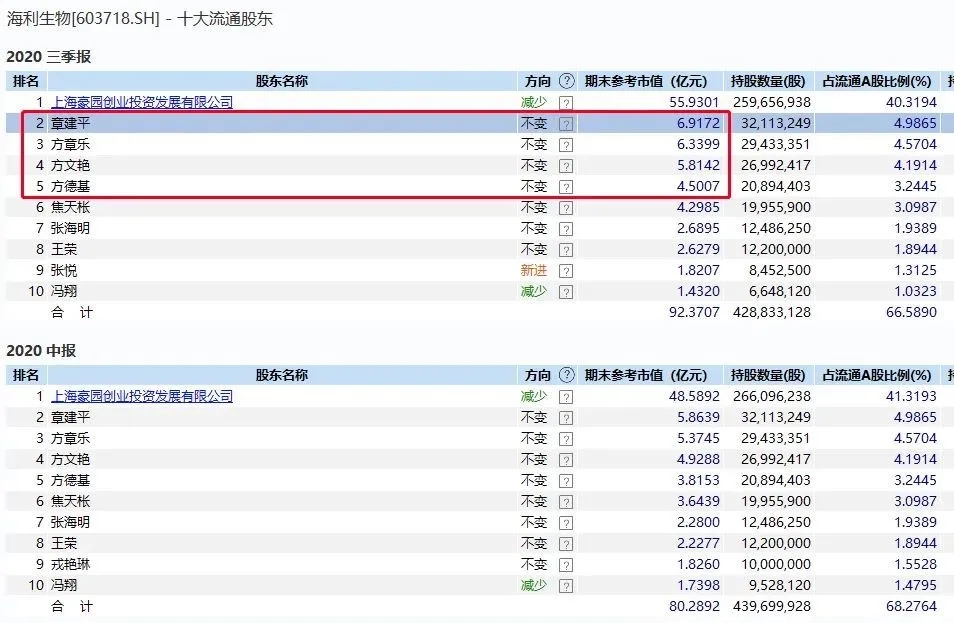The height and width of the screenshot is (623, 954).
Task: Select 方文艳 name in 三季报 table
Action: point(71,165)
